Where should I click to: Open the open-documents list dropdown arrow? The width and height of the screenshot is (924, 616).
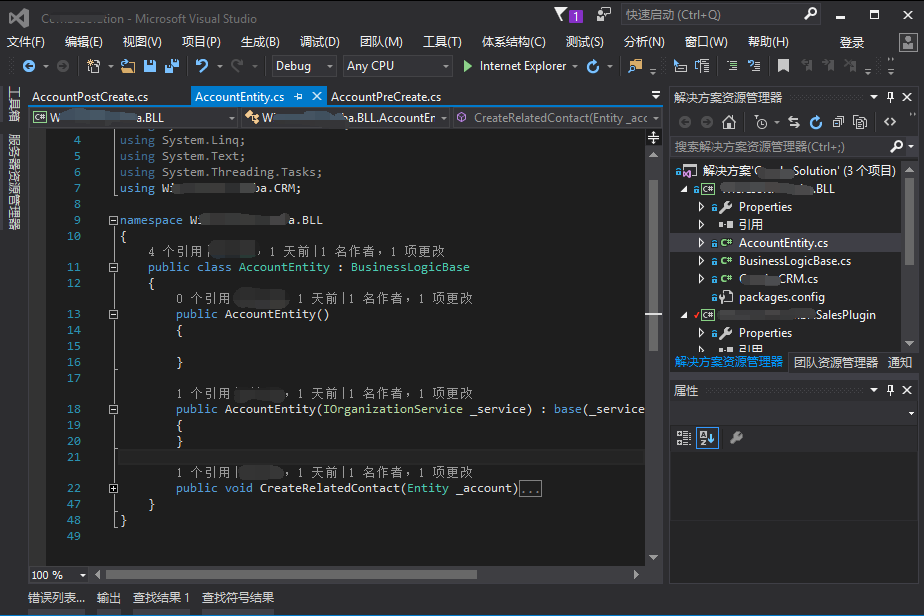(656, 95)
